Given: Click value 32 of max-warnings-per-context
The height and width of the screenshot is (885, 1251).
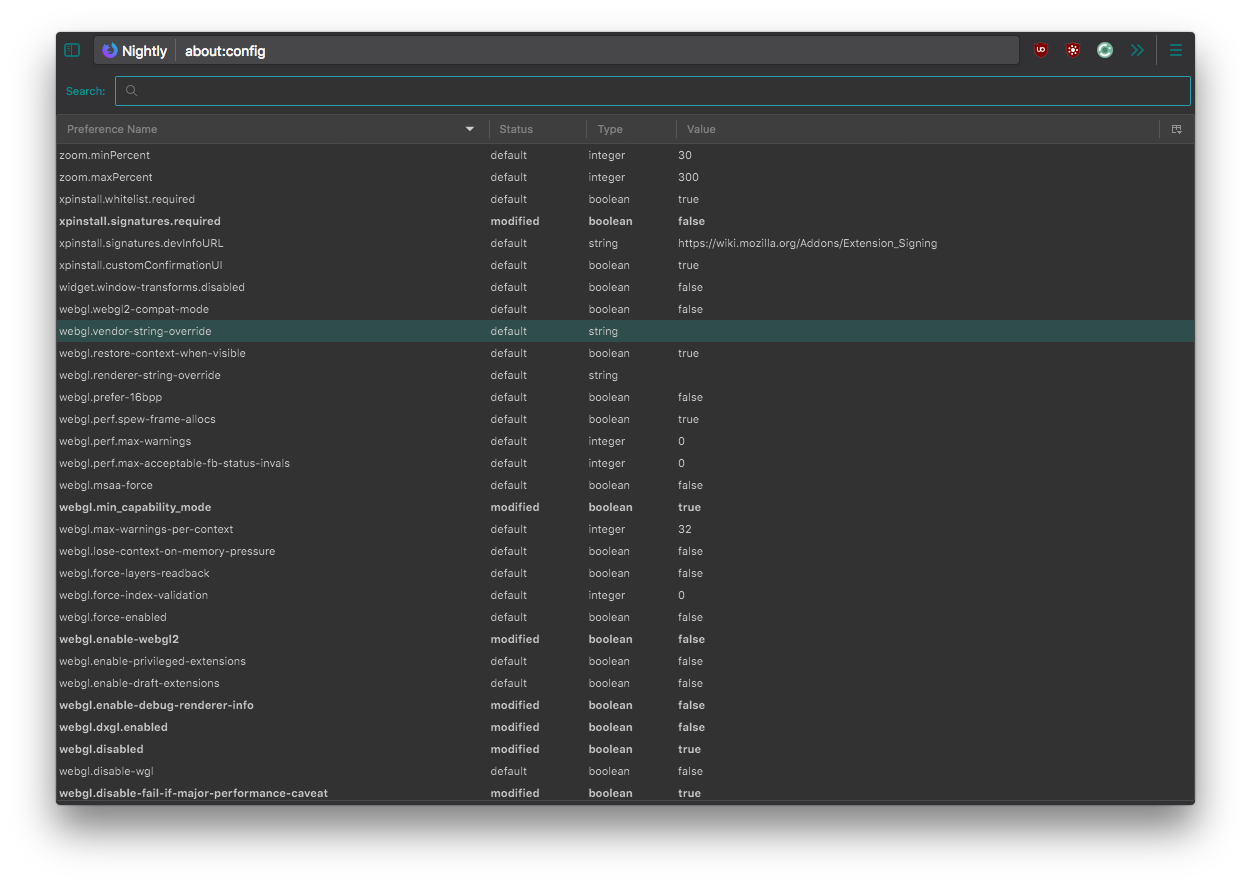Looking at the screenshot, I should tap(685, 529).
